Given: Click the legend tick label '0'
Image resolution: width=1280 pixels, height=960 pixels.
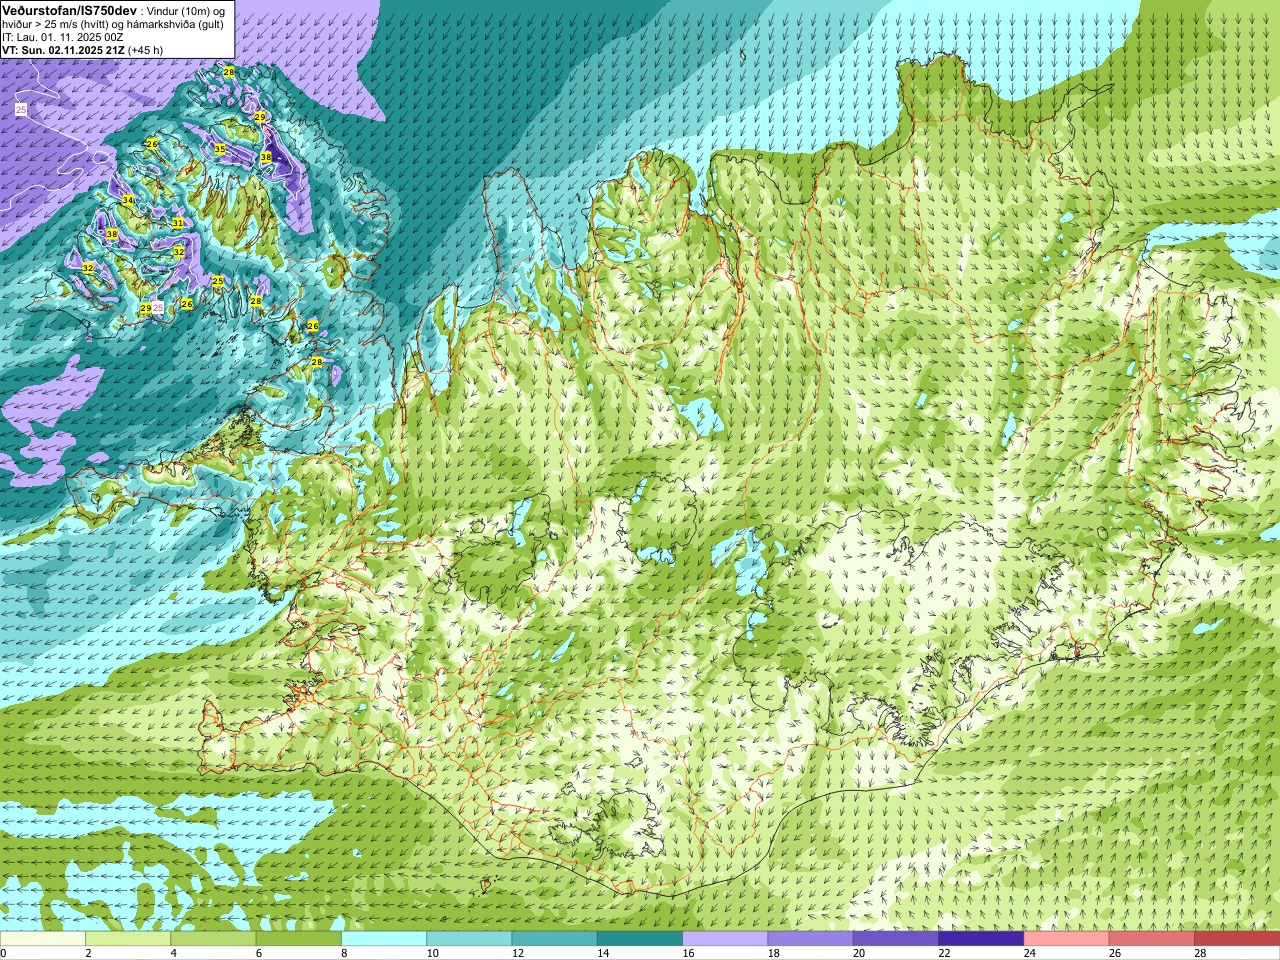Looking at the screenshot, I should click(3, 953).
